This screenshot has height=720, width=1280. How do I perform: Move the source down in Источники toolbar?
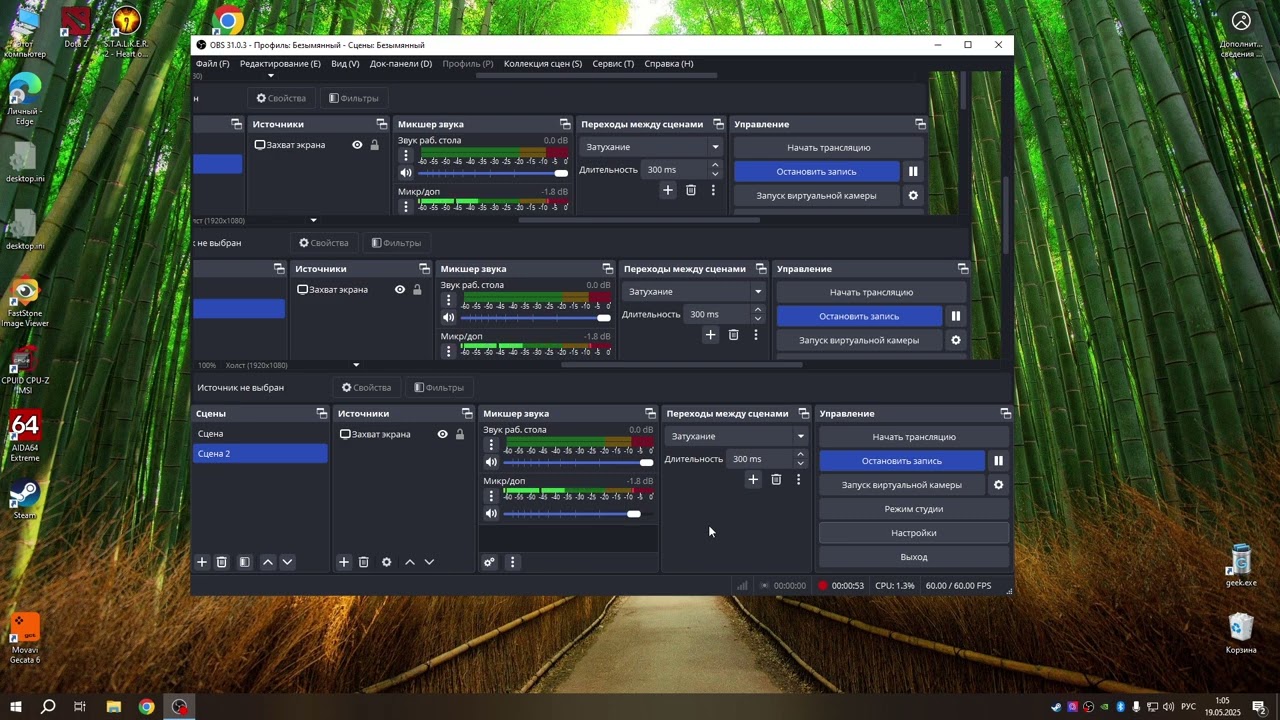(429, 562)
